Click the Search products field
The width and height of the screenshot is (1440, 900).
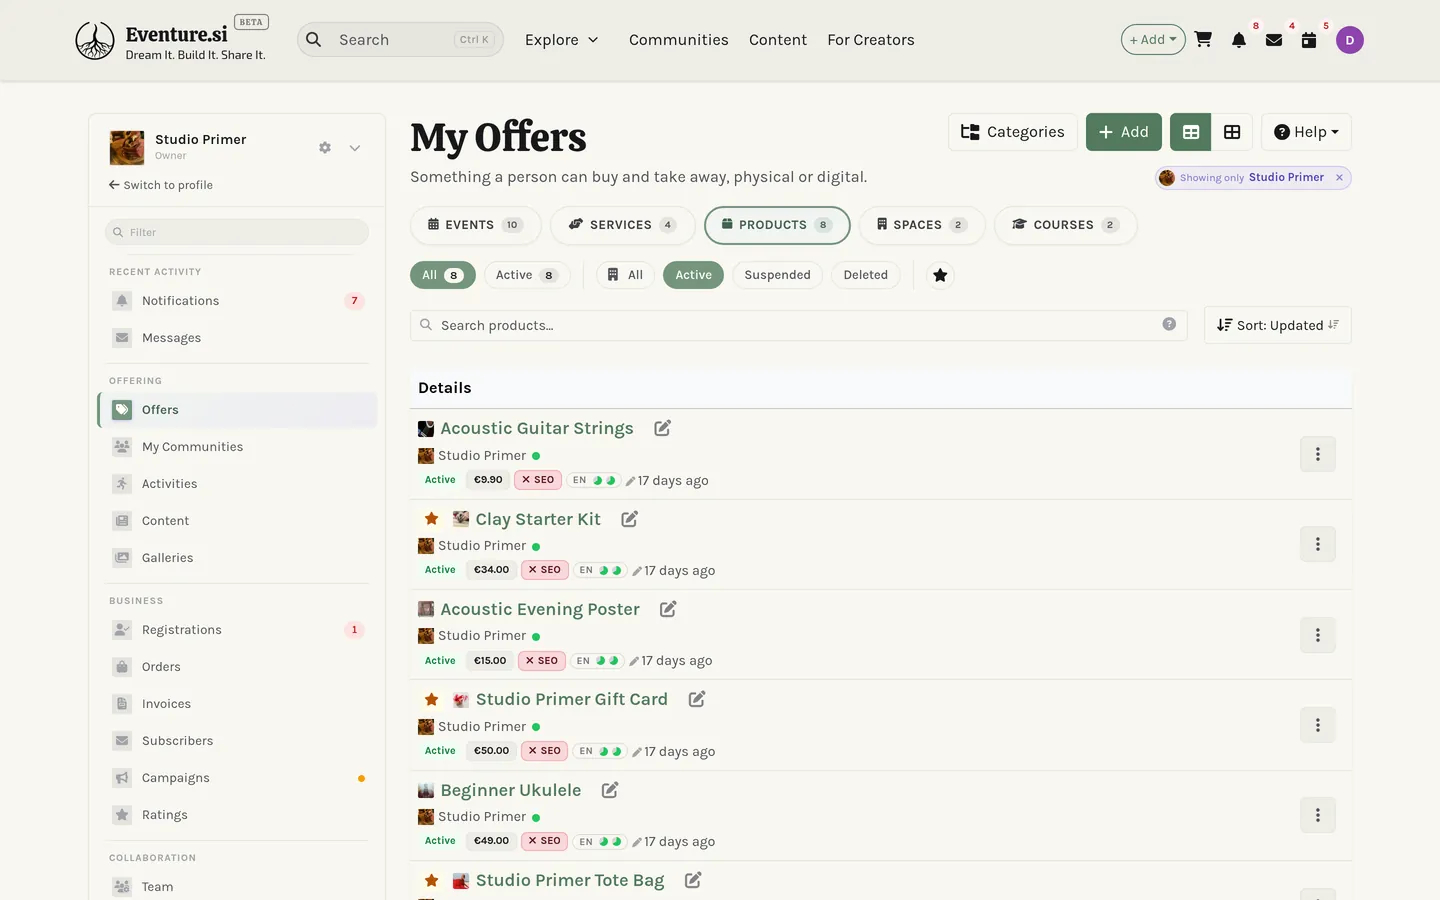tap(798, 325)
